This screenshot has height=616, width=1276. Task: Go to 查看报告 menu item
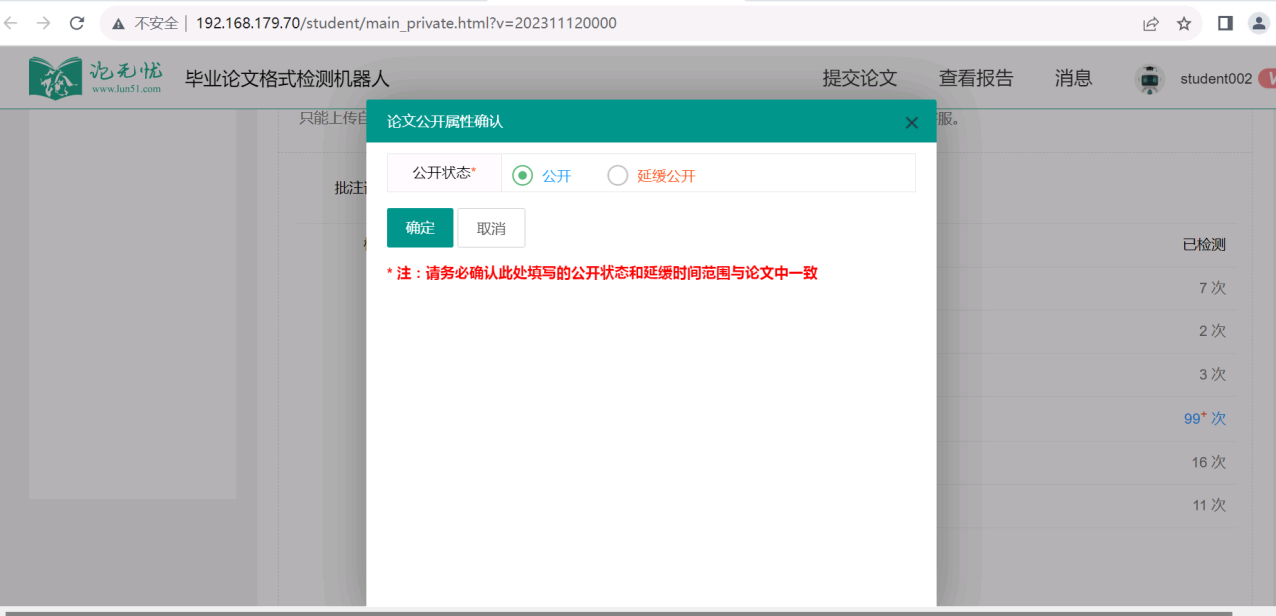tap(975, 78)
